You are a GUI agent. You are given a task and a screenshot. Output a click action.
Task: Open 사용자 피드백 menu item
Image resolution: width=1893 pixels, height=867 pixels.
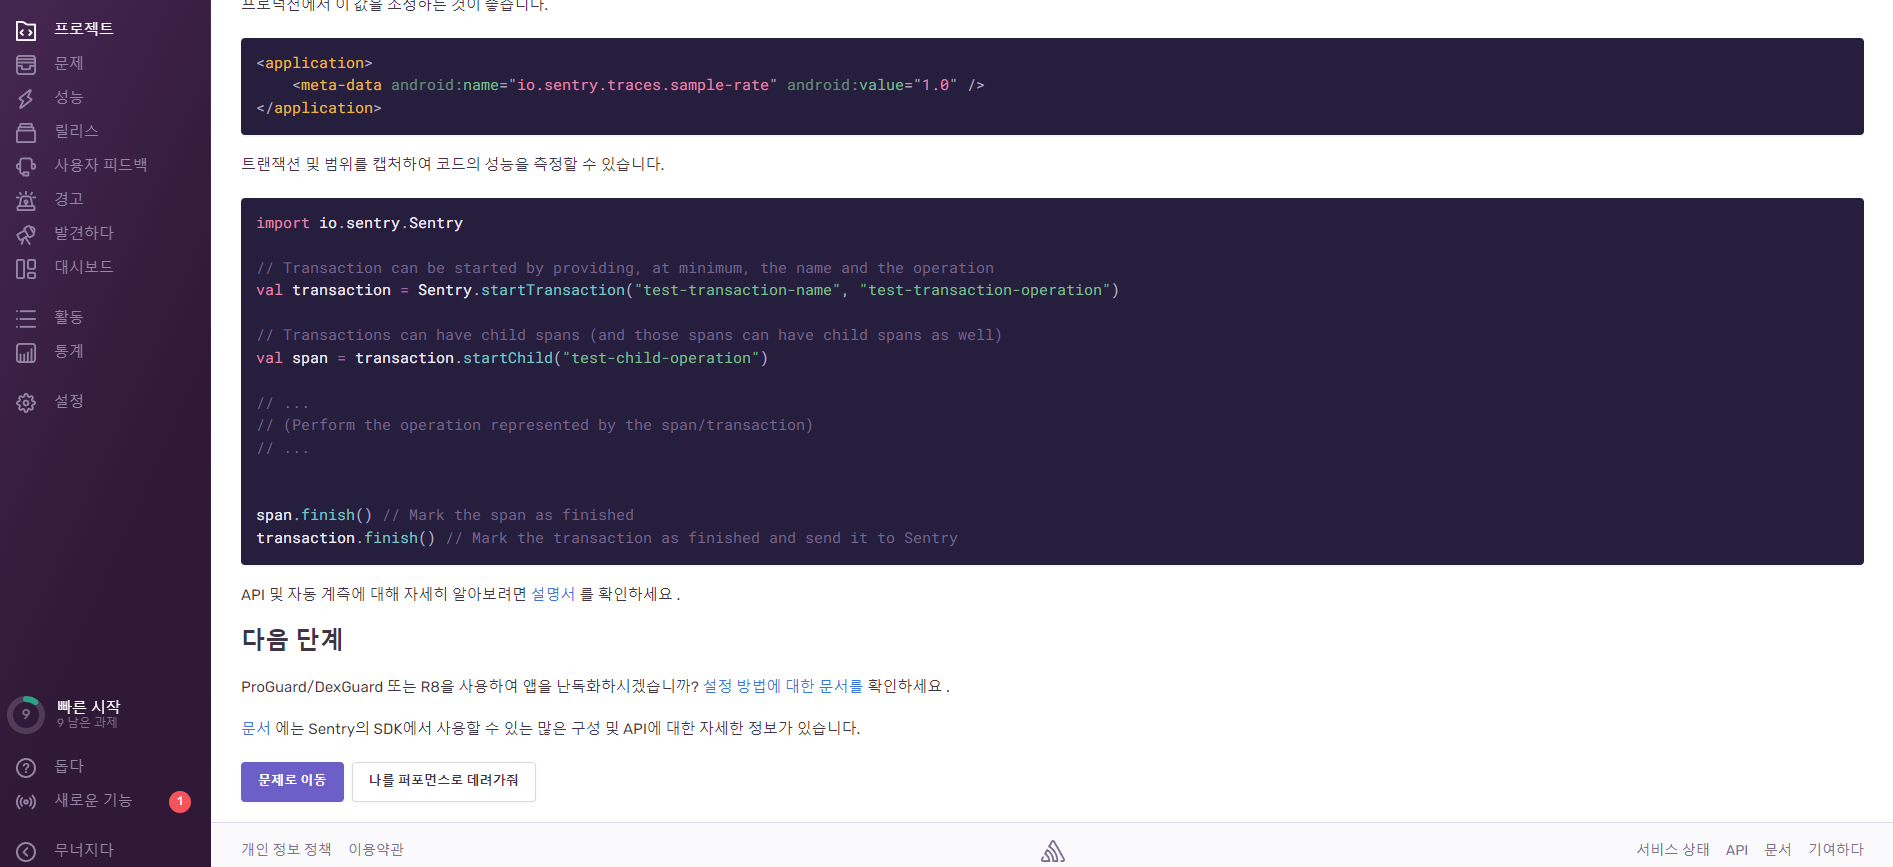click(x=100, y=165)
